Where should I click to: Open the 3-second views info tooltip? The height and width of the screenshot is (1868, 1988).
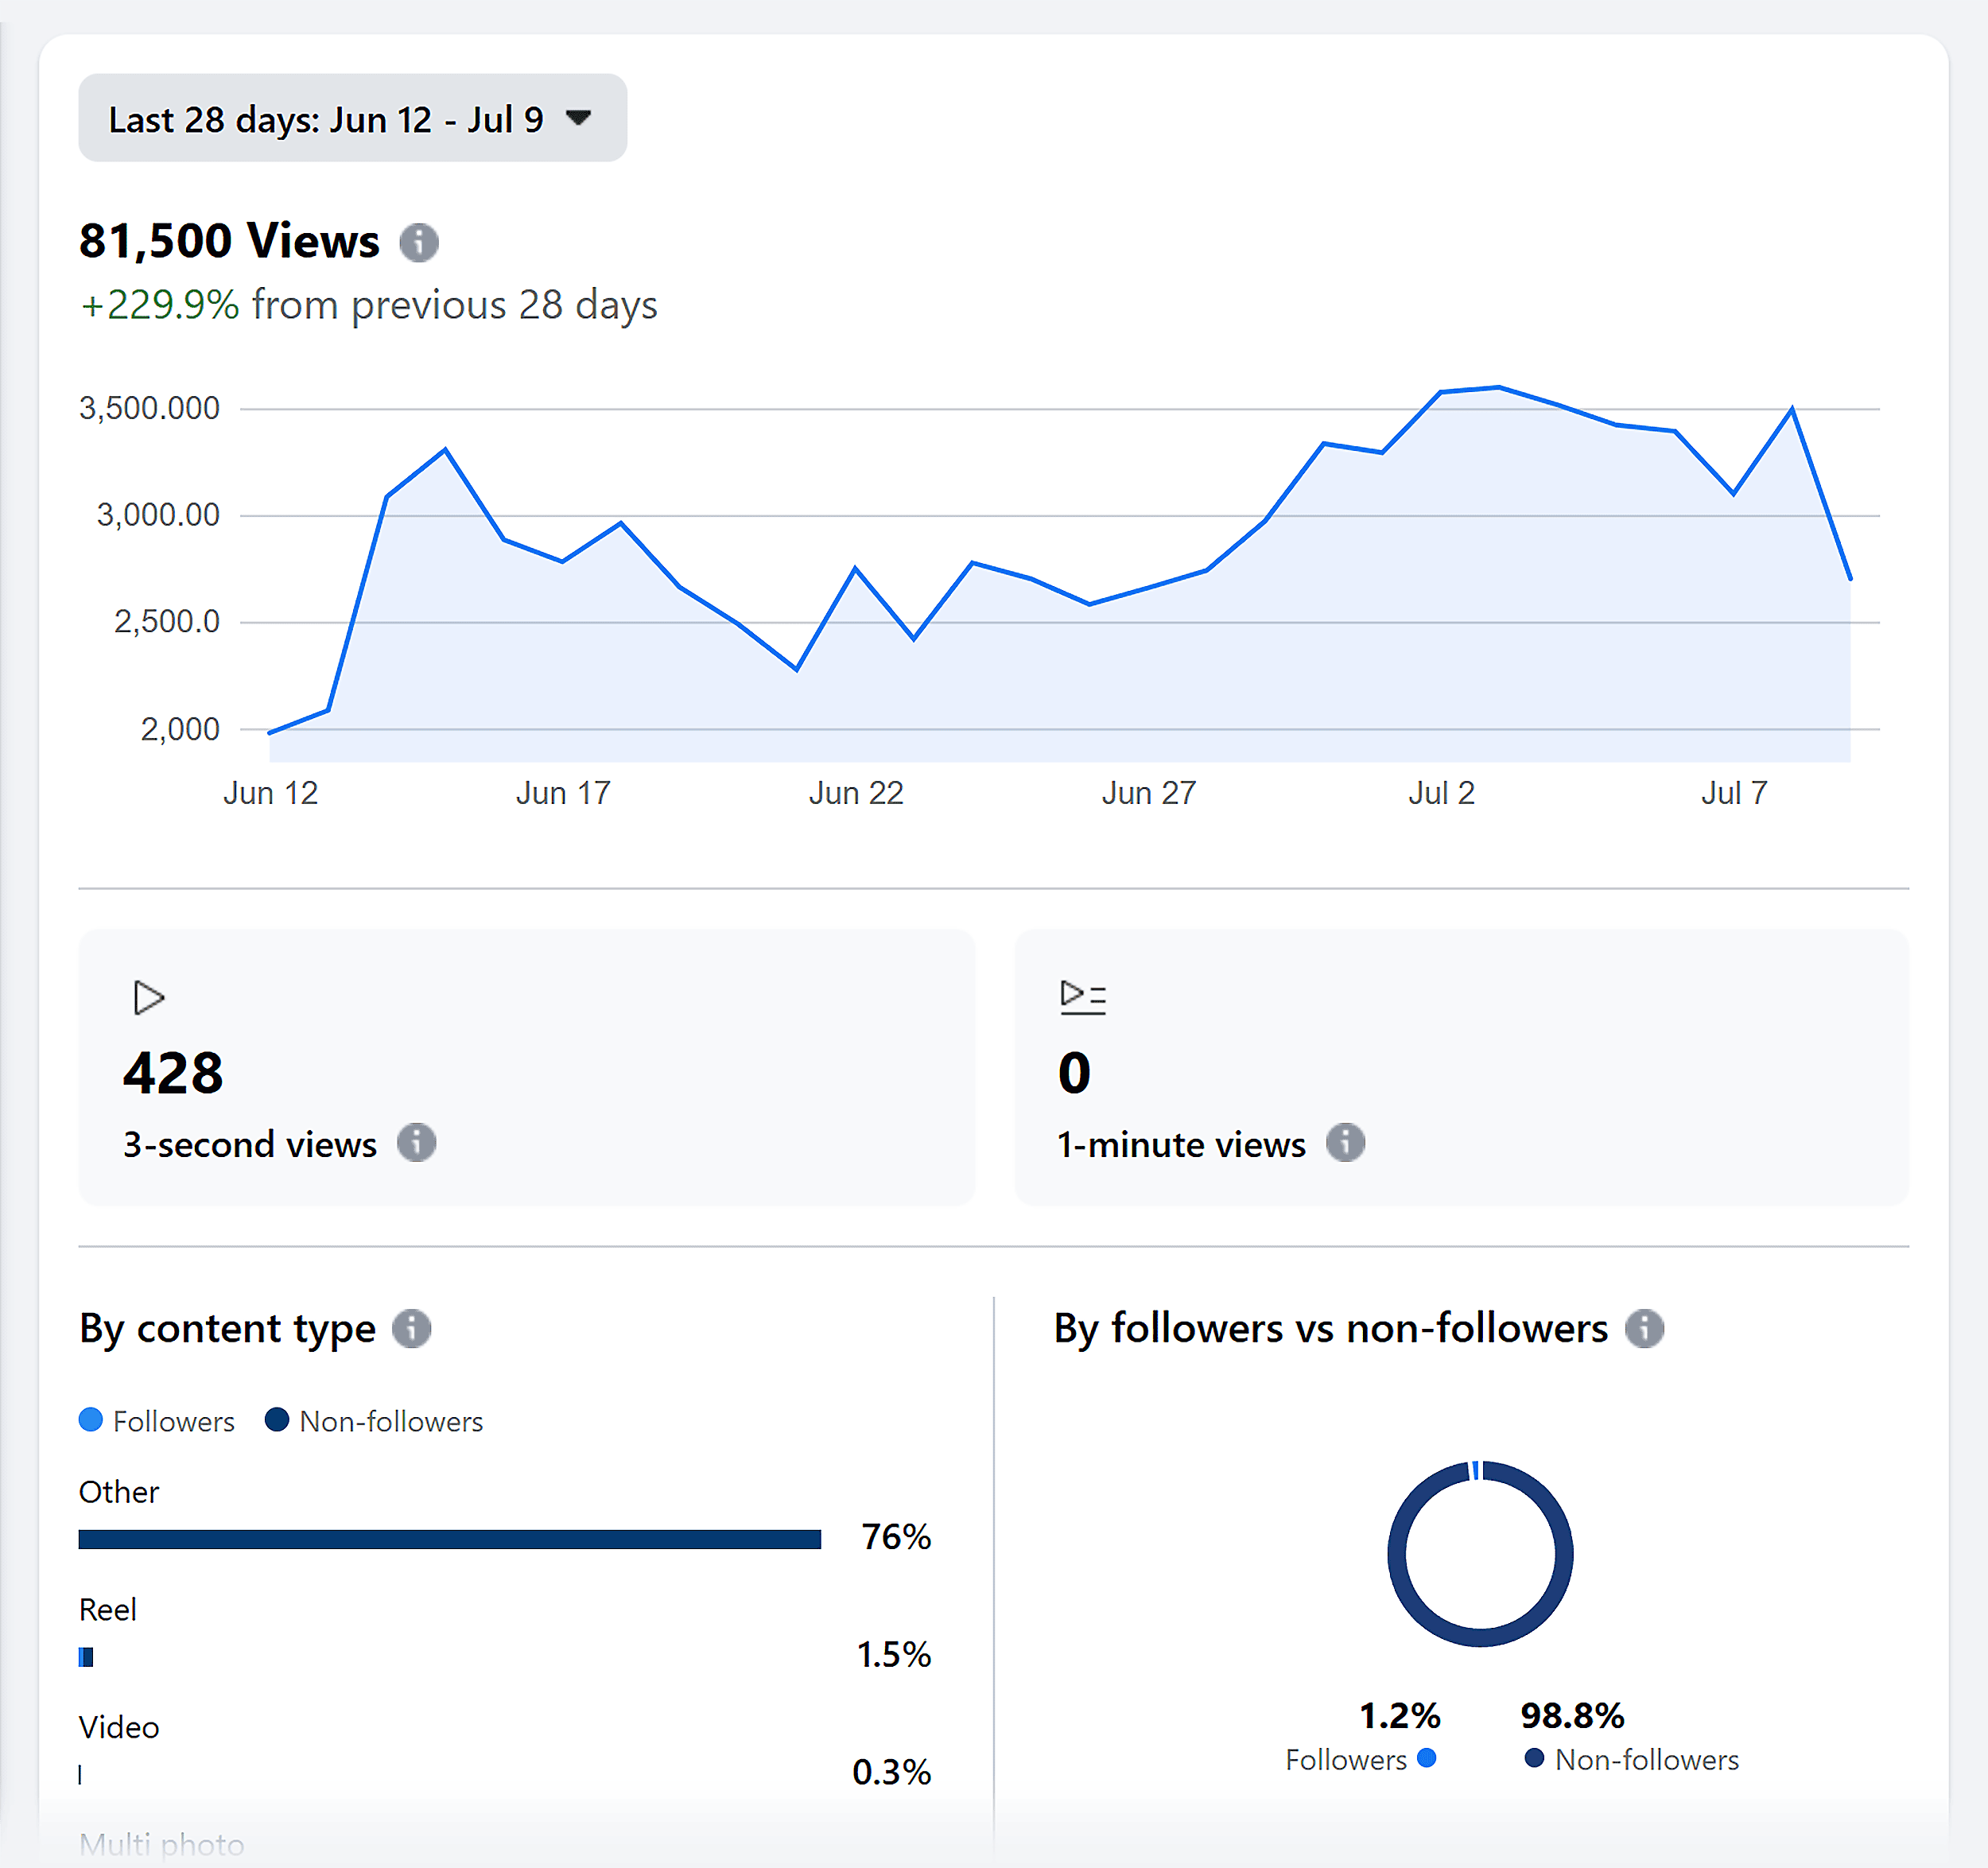[x=416, y=1143]
